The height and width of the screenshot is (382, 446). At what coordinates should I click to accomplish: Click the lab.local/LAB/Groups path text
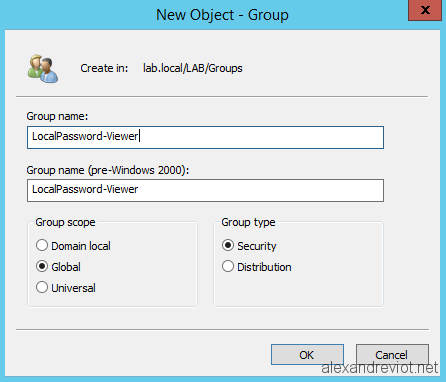tap(193, 68)
